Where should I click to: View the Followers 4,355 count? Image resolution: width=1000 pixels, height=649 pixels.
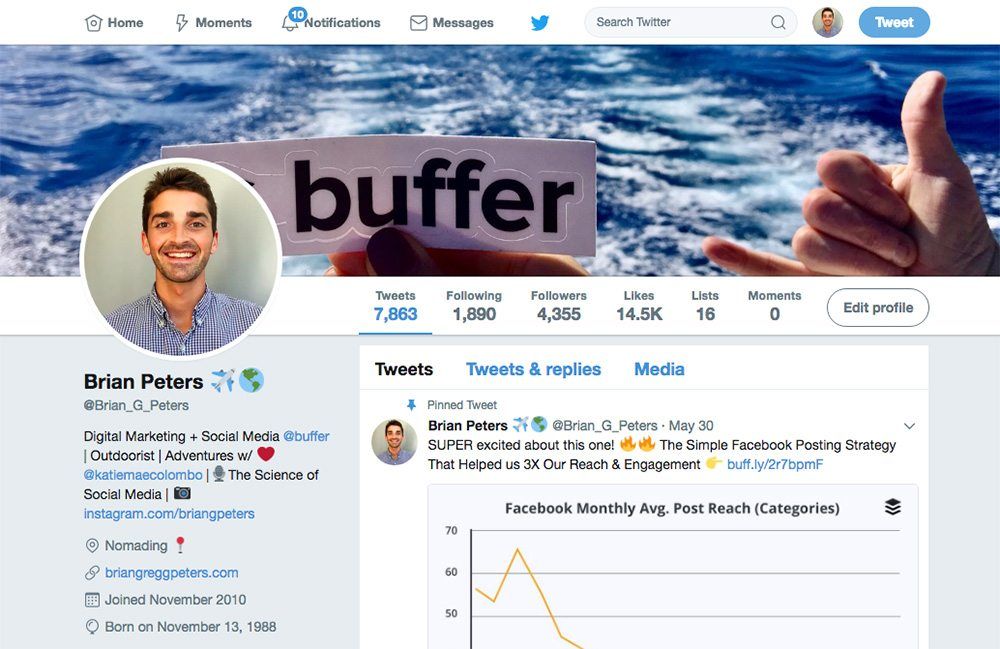(559, 306)
